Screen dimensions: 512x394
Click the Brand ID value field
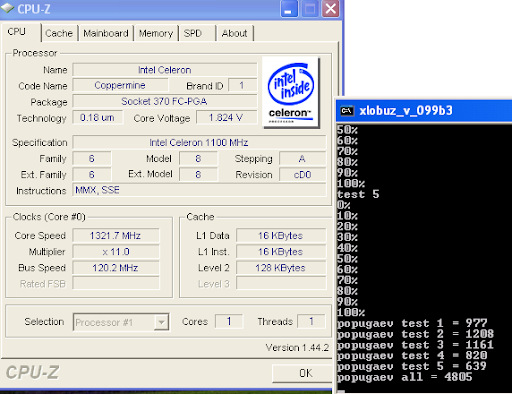[242, 85]
